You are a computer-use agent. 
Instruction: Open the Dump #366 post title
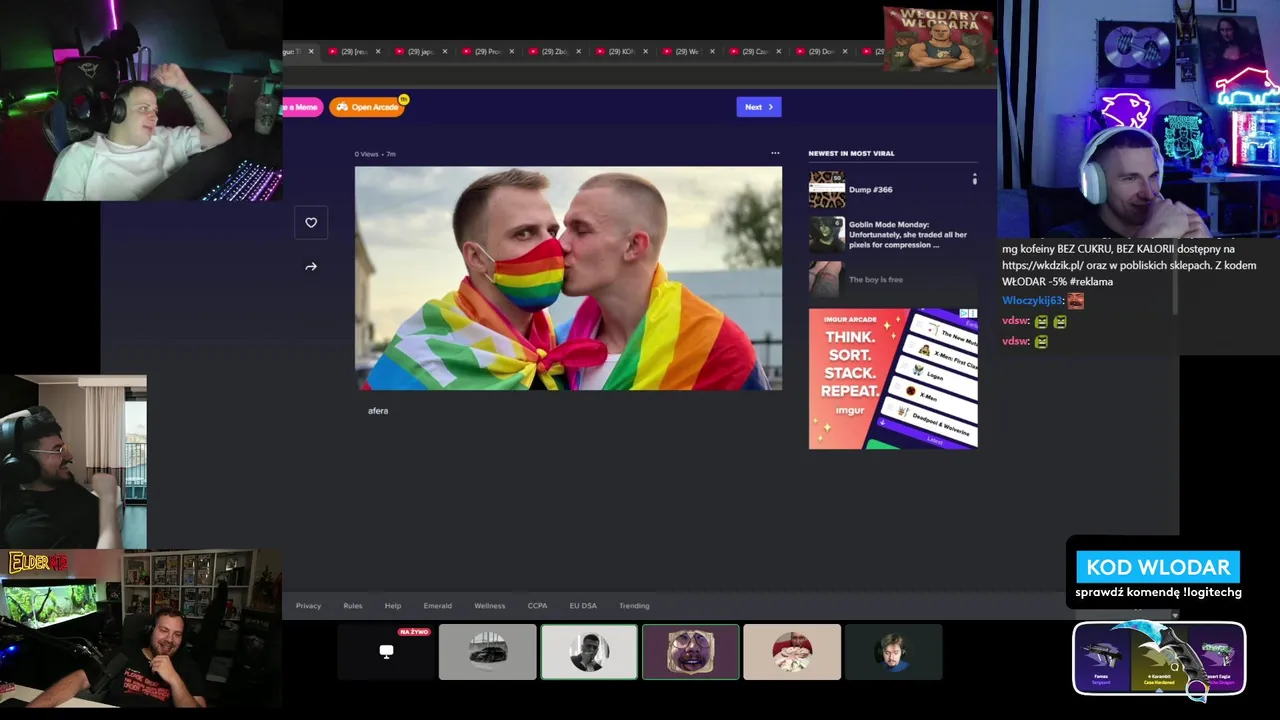point(870,189)
